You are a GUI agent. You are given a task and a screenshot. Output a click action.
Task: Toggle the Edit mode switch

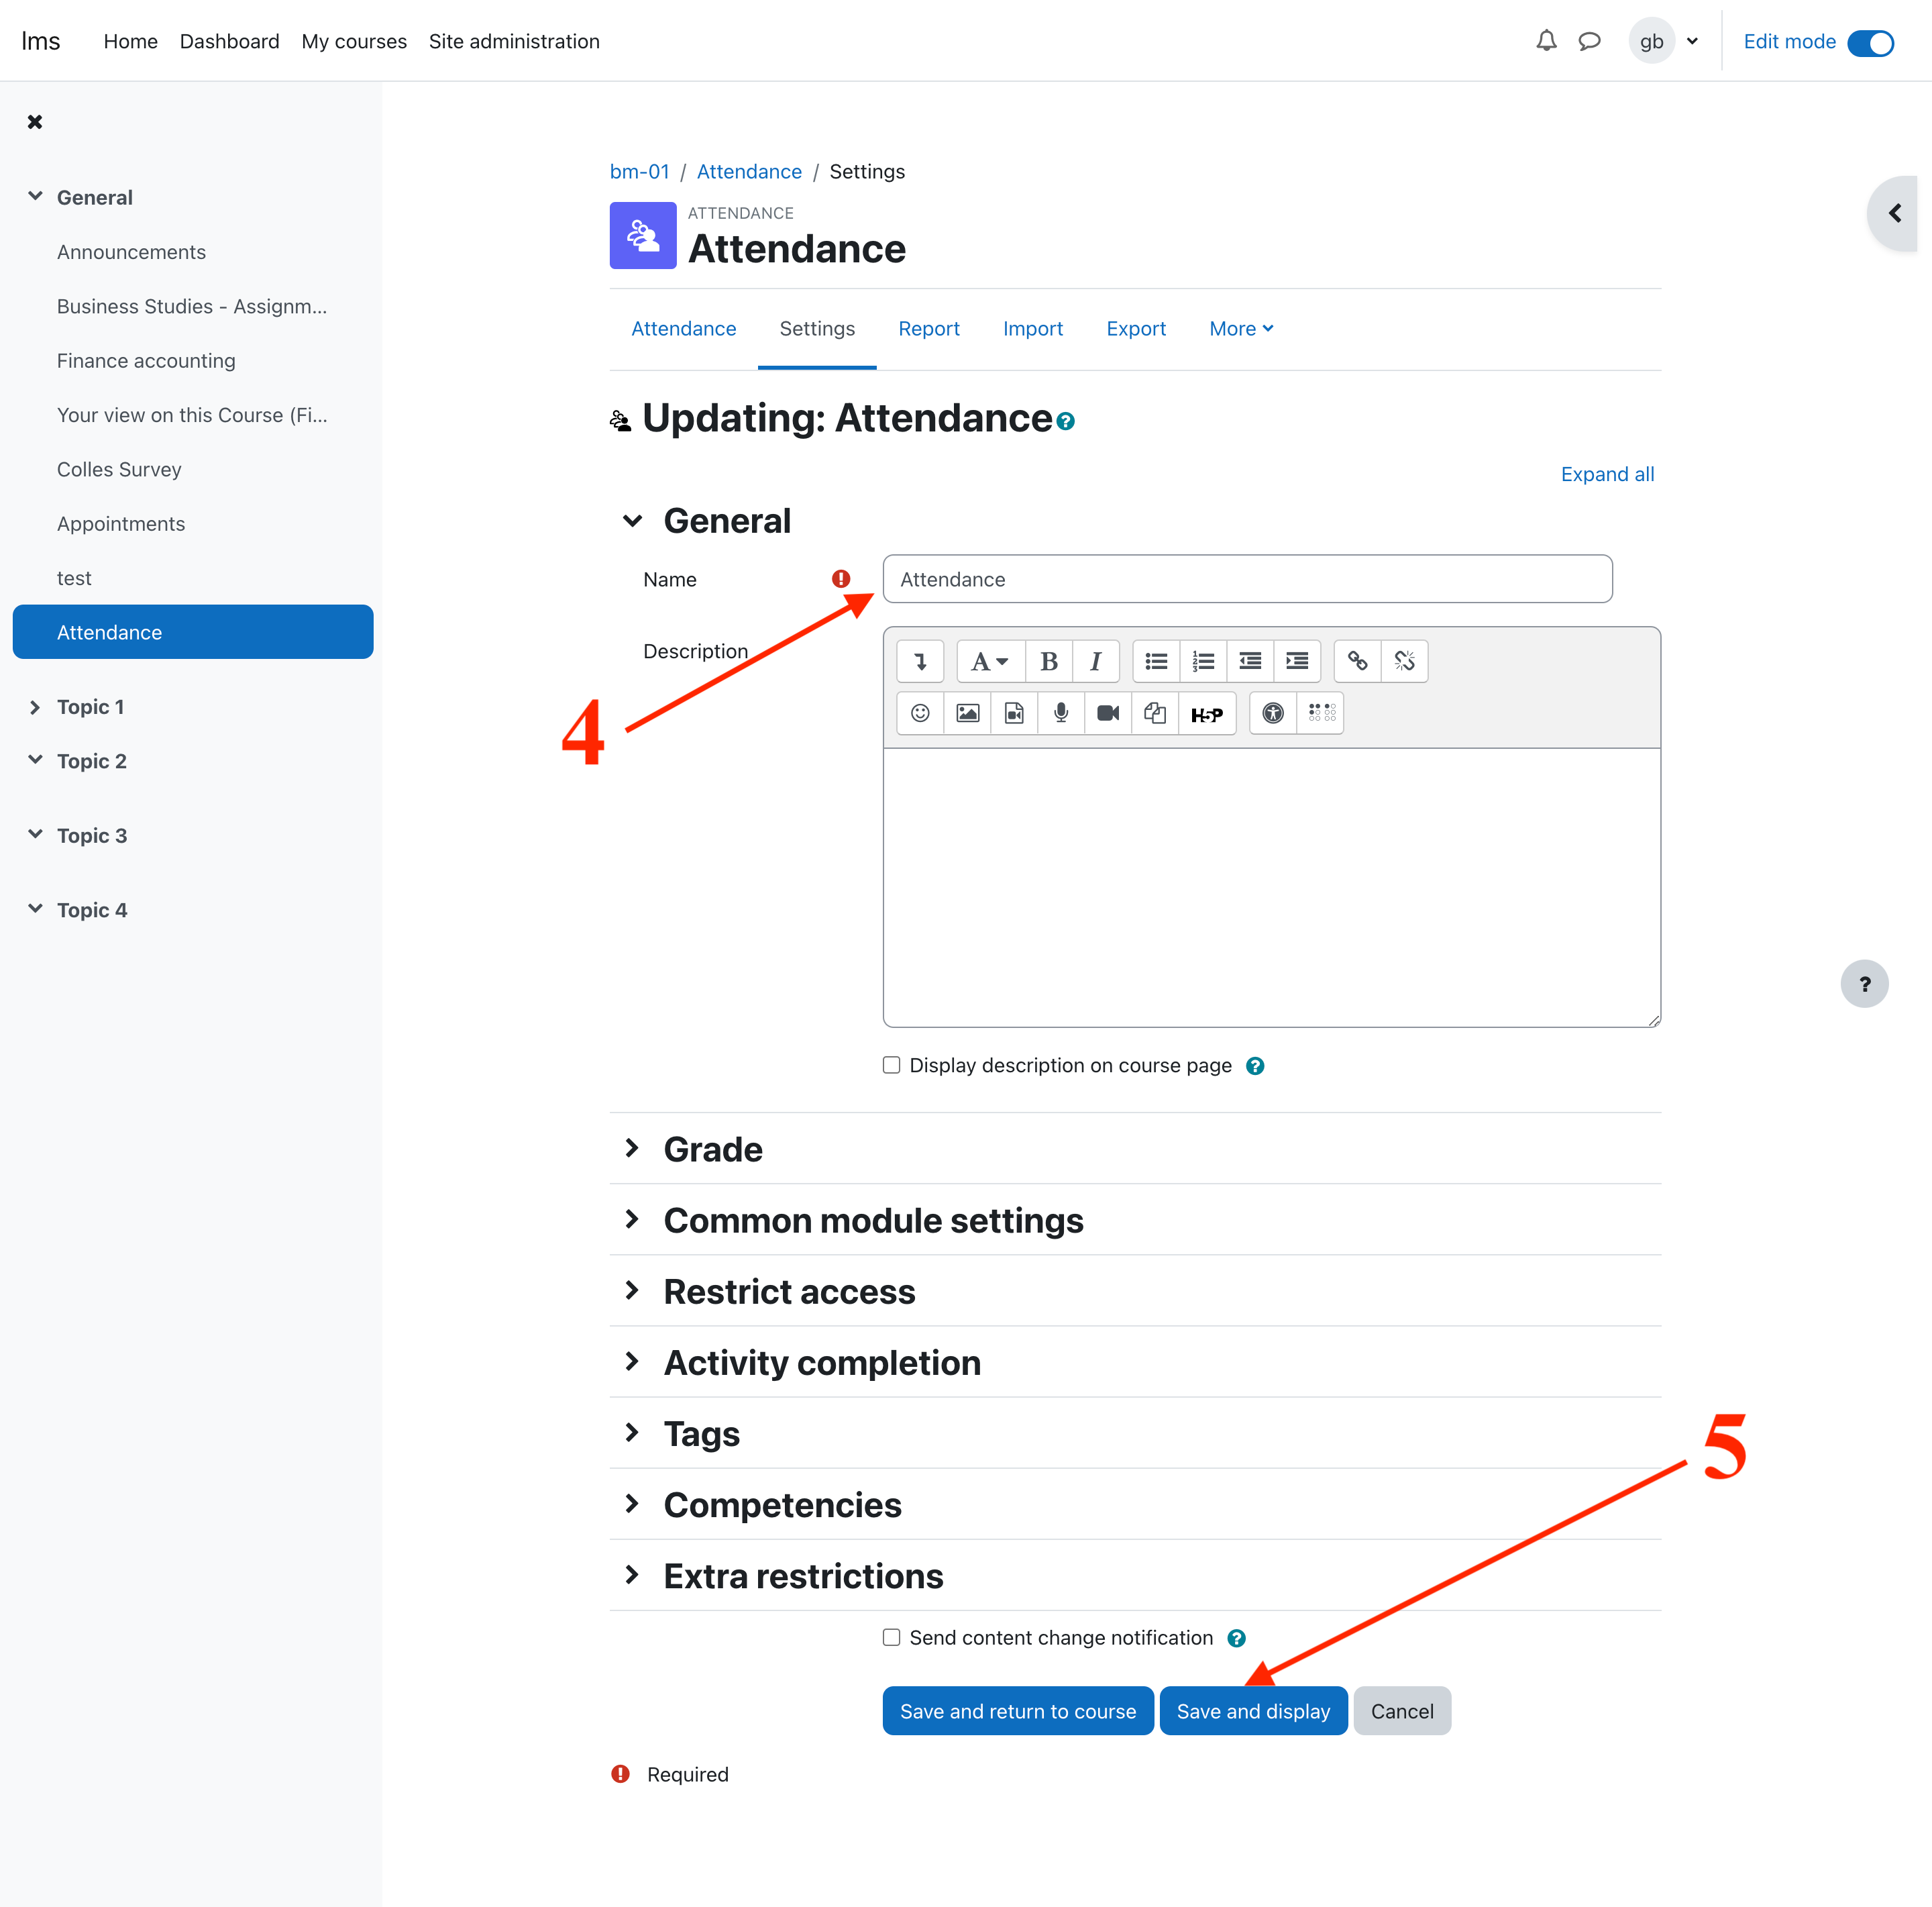pos(1870,42)
